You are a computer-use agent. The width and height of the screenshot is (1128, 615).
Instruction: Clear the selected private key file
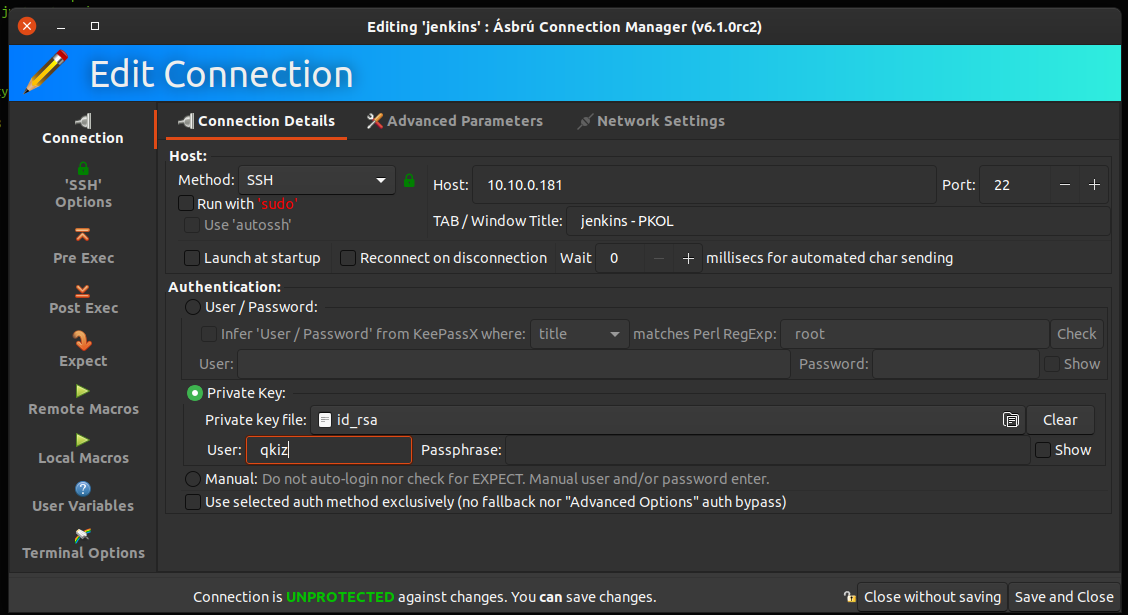click(x=1060, y=419)
